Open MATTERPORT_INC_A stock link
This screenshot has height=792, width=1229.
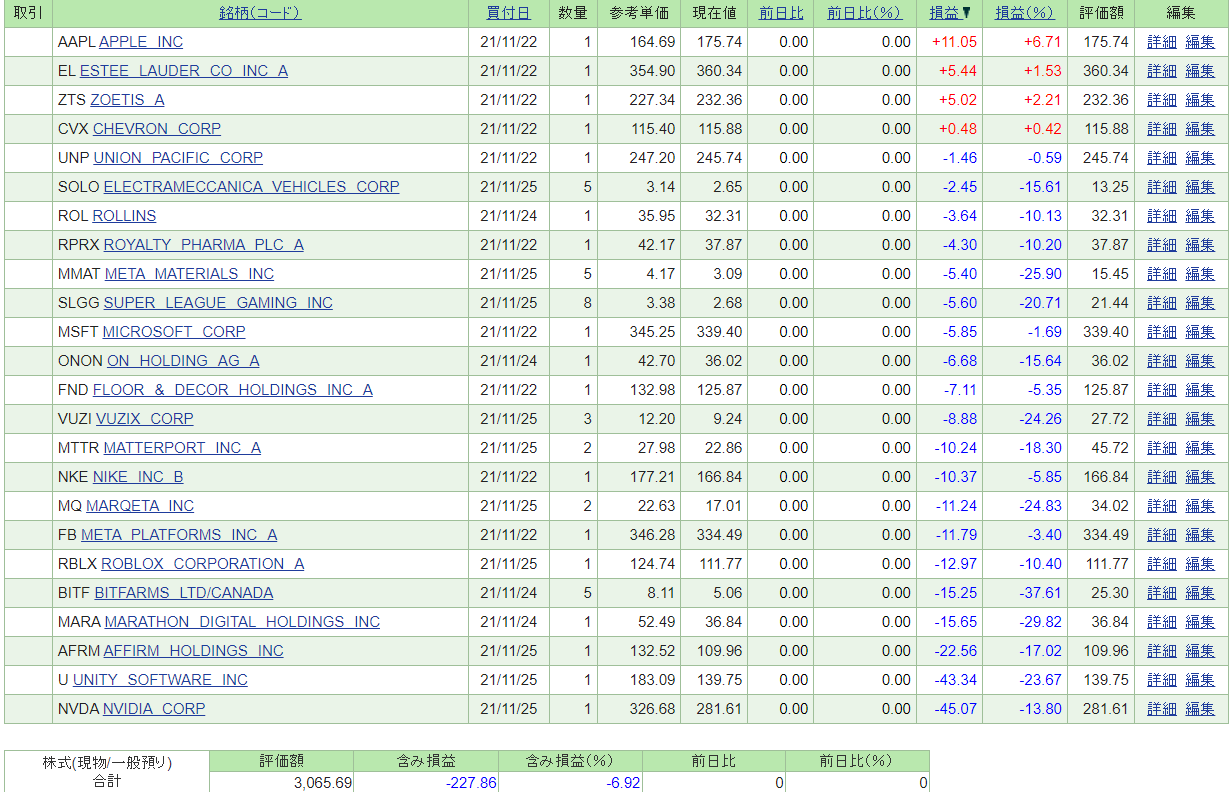tap(182, 448)
